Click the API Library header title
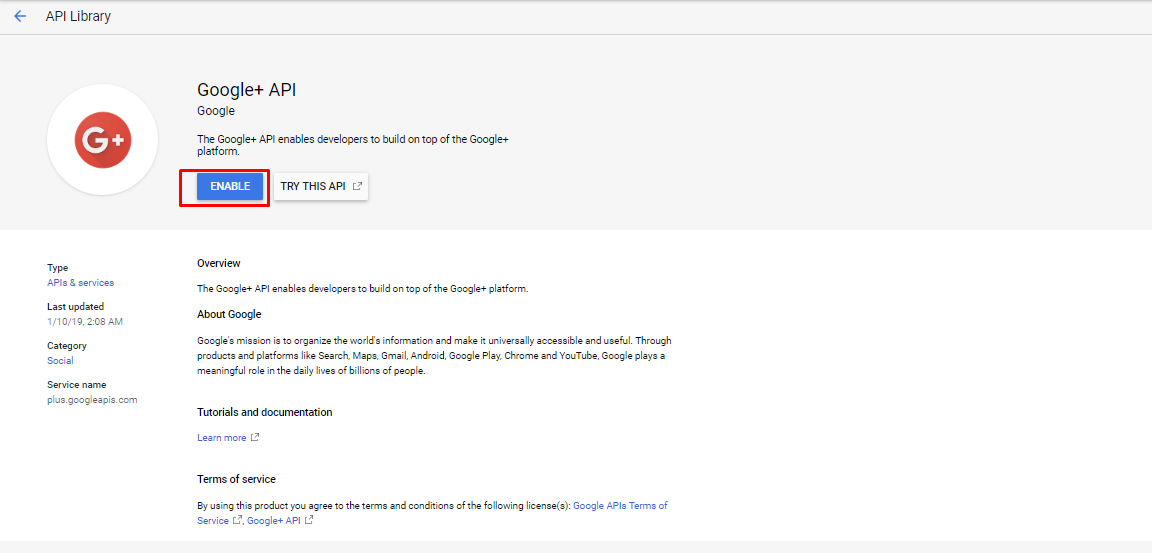This screenshot has height=553, width=1152. point(78,16)
